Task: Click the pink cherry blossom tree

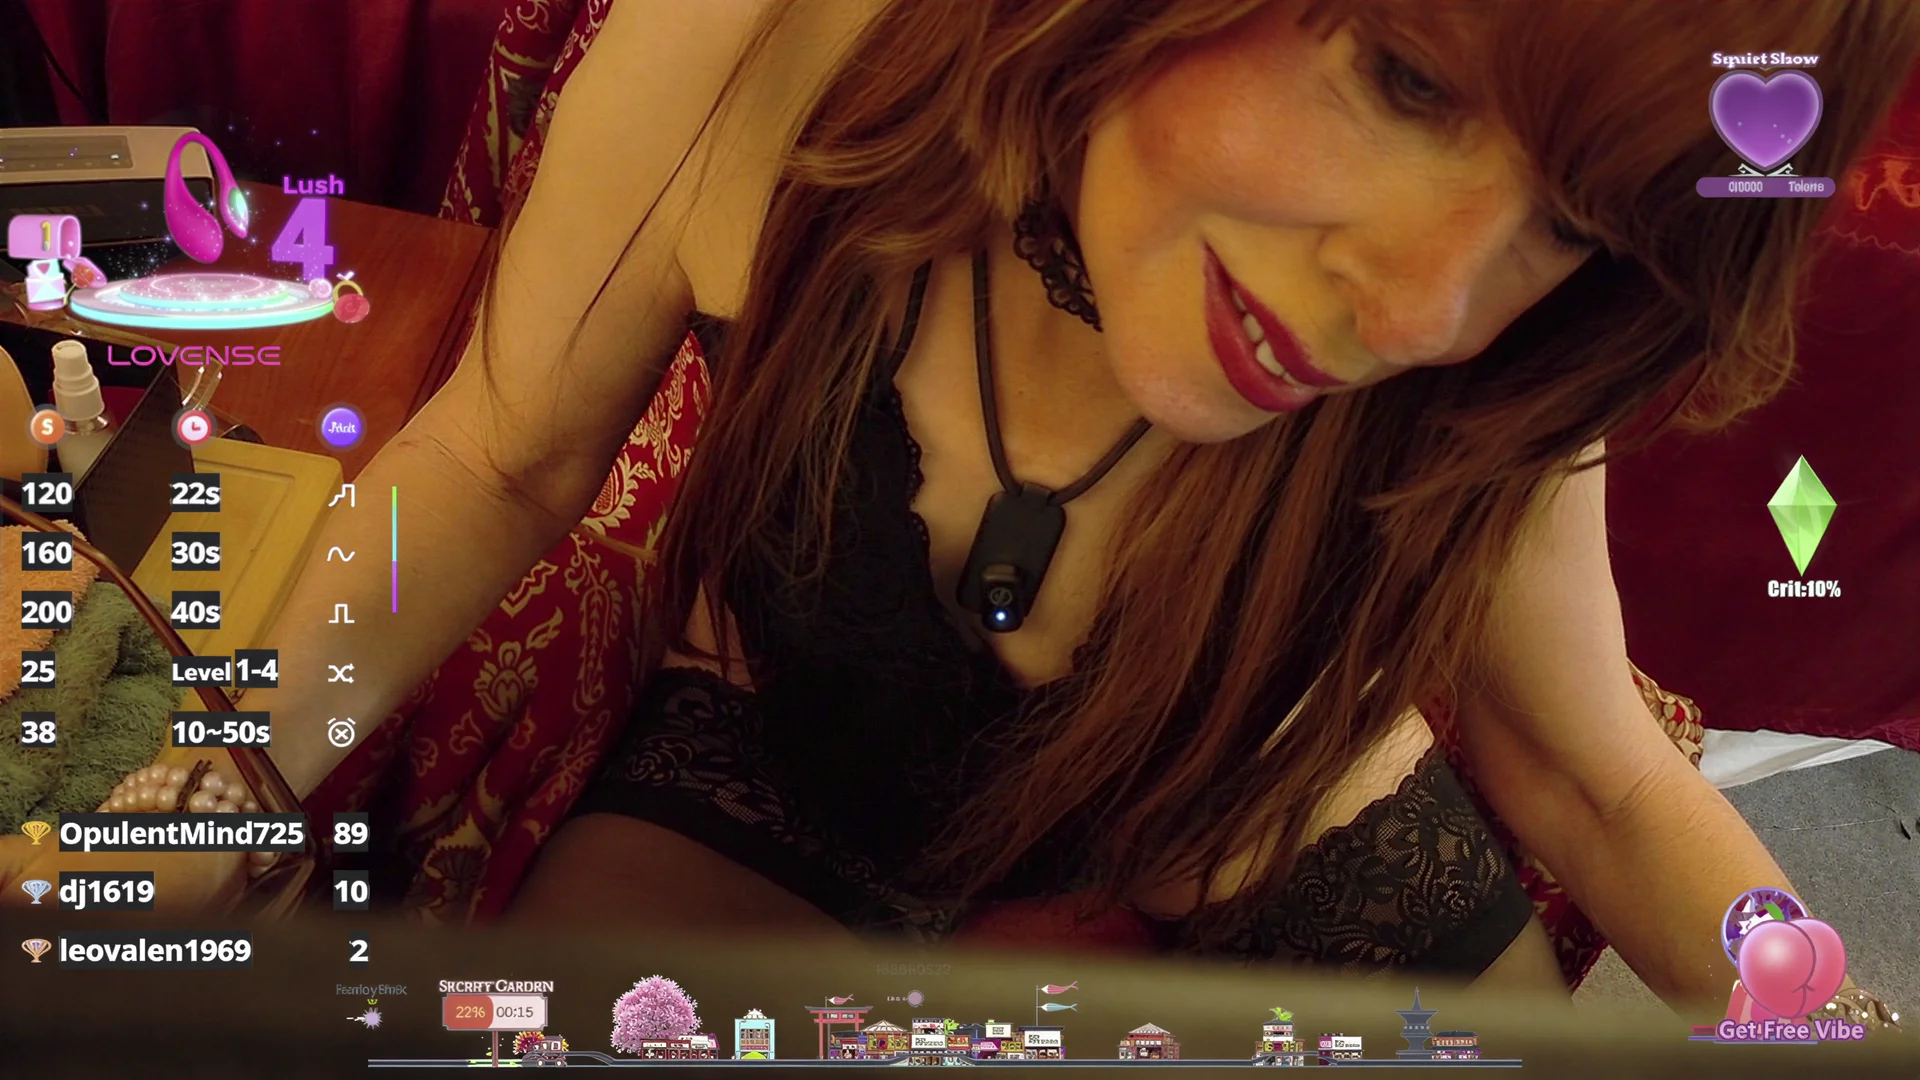Action: coord(656,1012)
